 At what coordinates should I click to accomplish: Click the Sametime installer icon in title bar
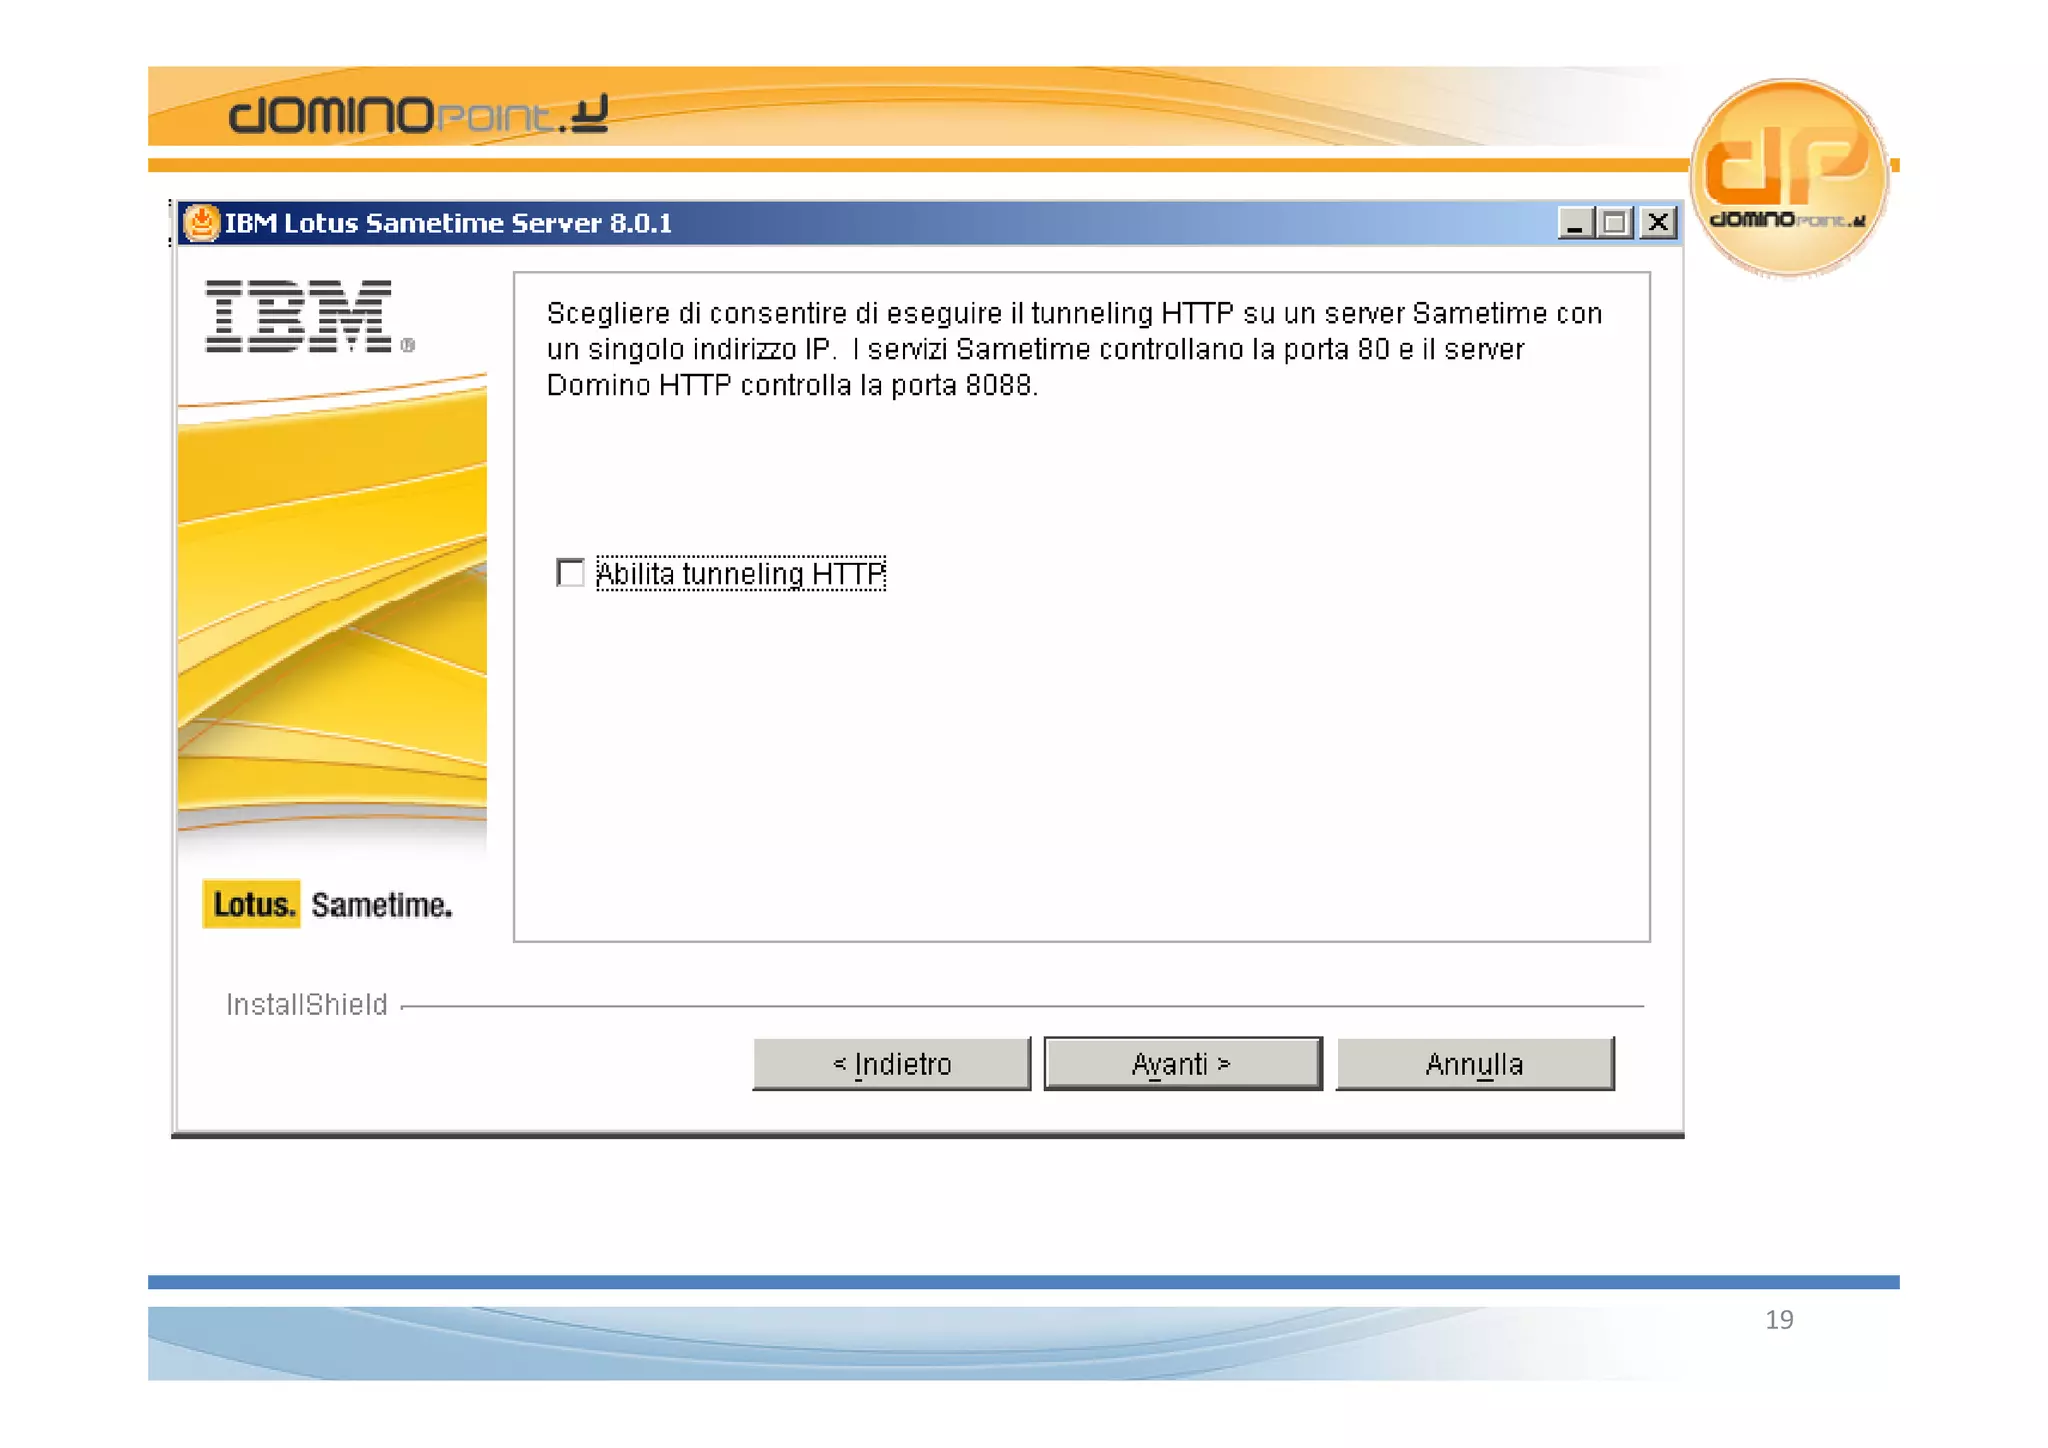201,222
